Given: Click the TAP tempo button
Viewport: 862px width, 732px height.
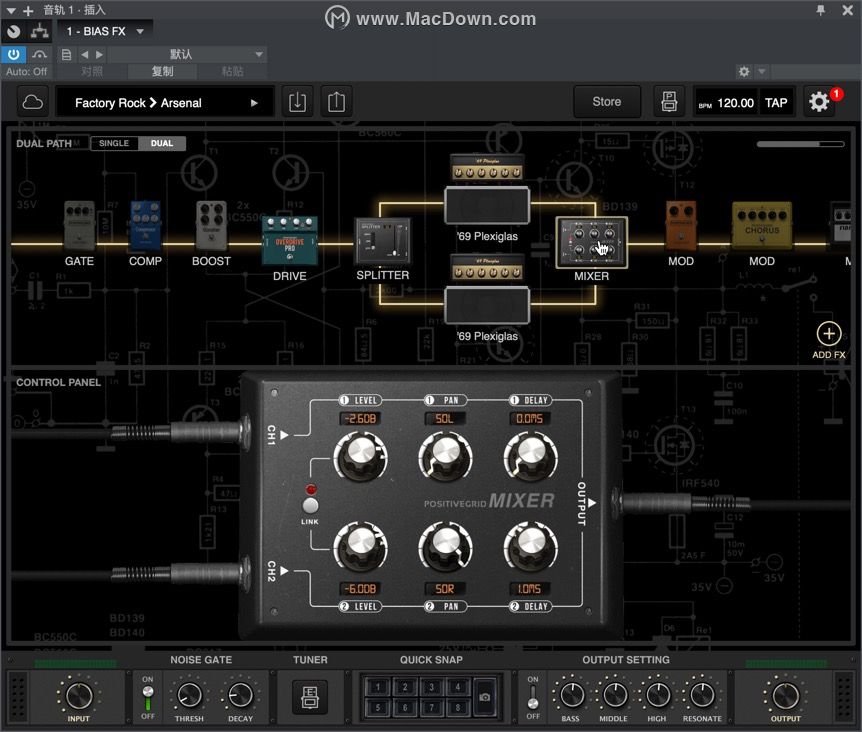Looking at the screenshot, I should pyautogui.click(x=776, y=103).
